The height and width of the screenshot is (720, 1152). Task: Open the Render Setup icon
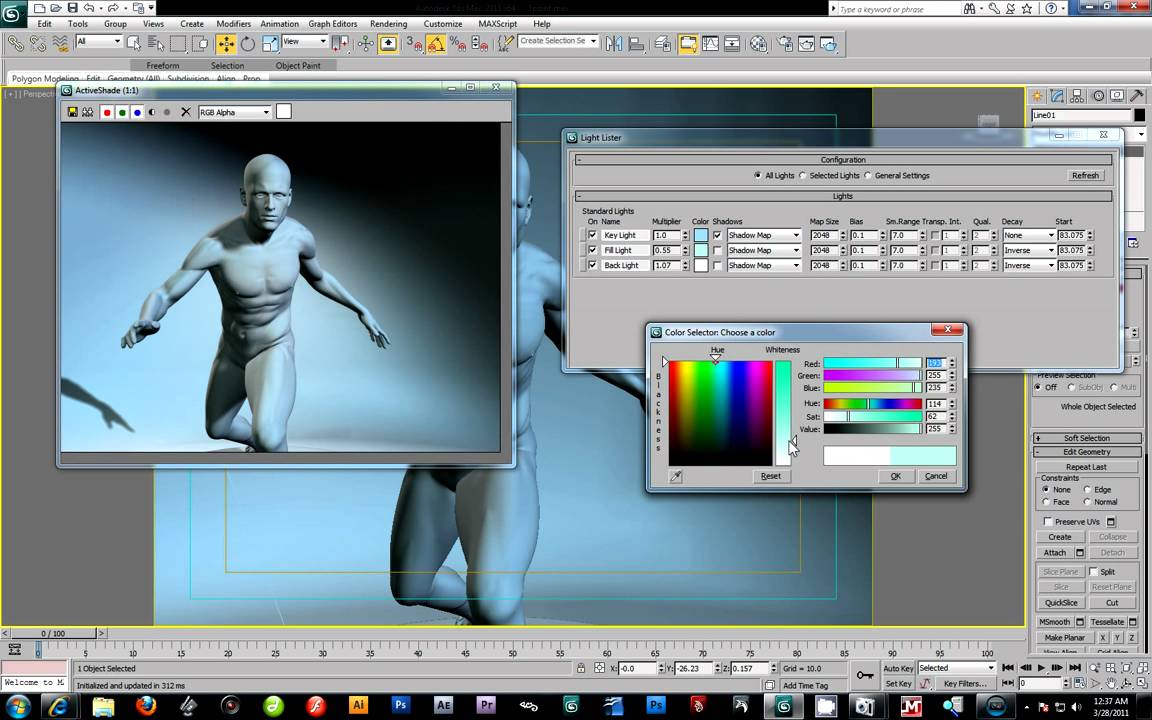tap(785, 44)
